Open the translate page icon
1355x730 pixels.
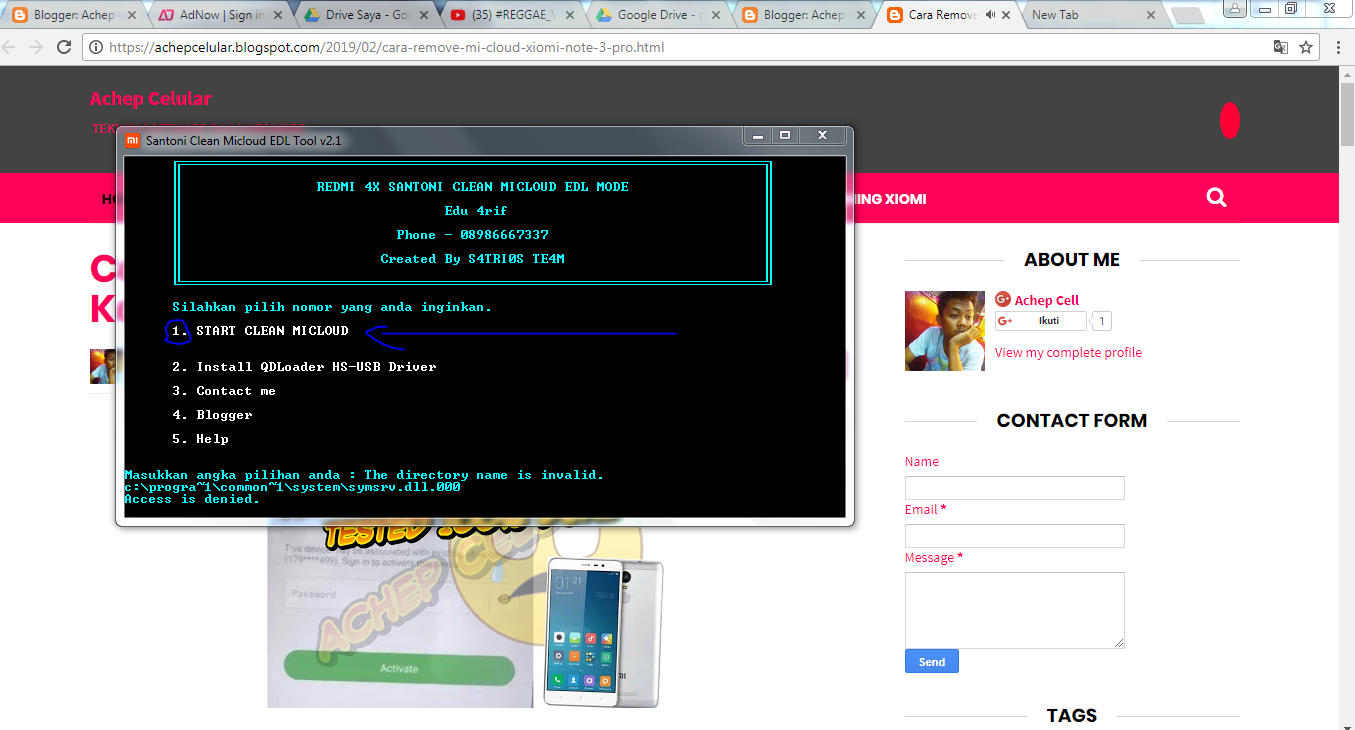click(1280, 47)
